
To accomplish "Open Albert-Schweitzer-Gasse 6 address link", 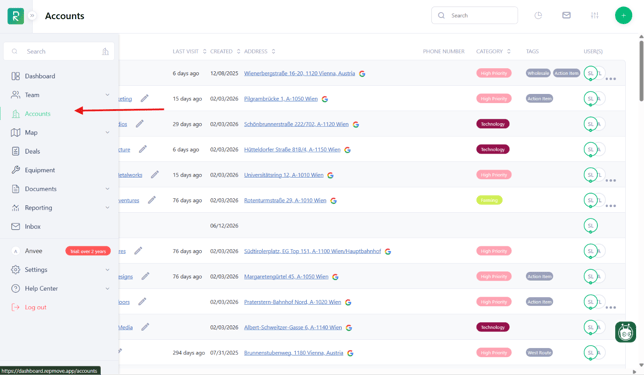I will click(x=293, y=327).
